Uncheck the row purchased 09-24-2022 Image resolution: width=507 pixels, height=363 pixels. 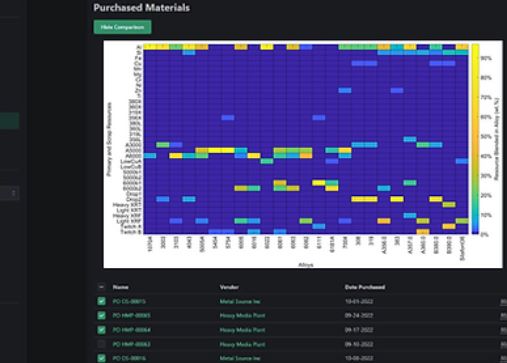pos(102,316)
